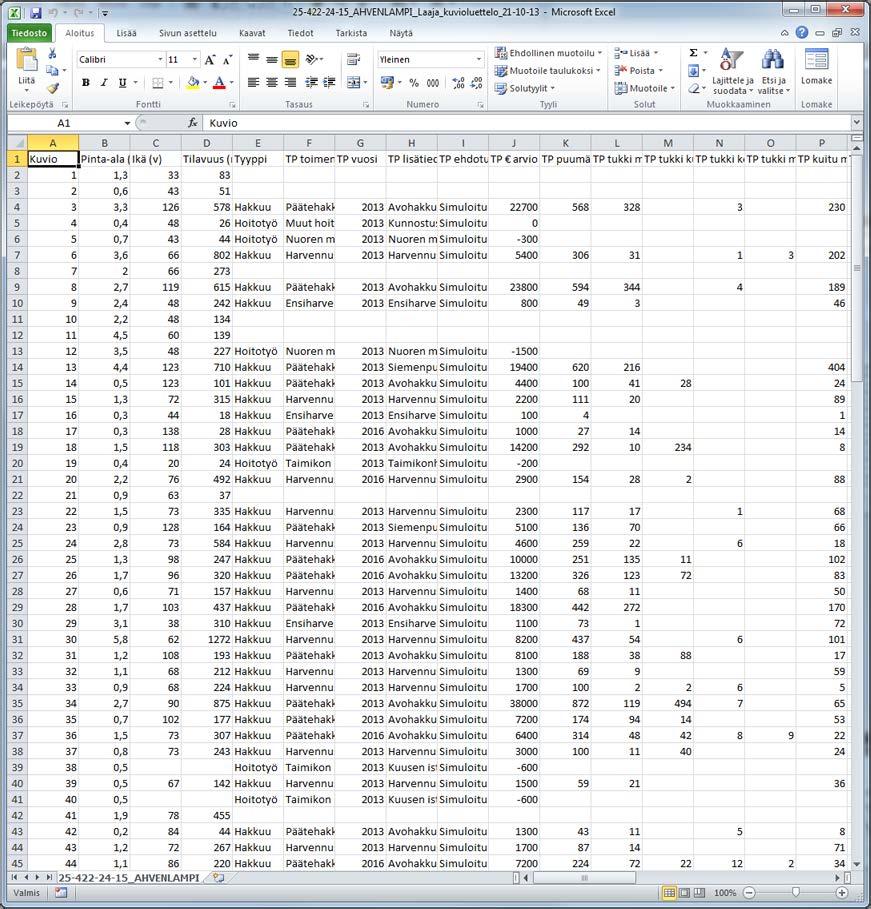Image resolution: width=871 pixels, height=909 pixels.
Task: Select the 25-422-24-15_AHVENLAMPI sheet tab
Action: tap(129, 878)
